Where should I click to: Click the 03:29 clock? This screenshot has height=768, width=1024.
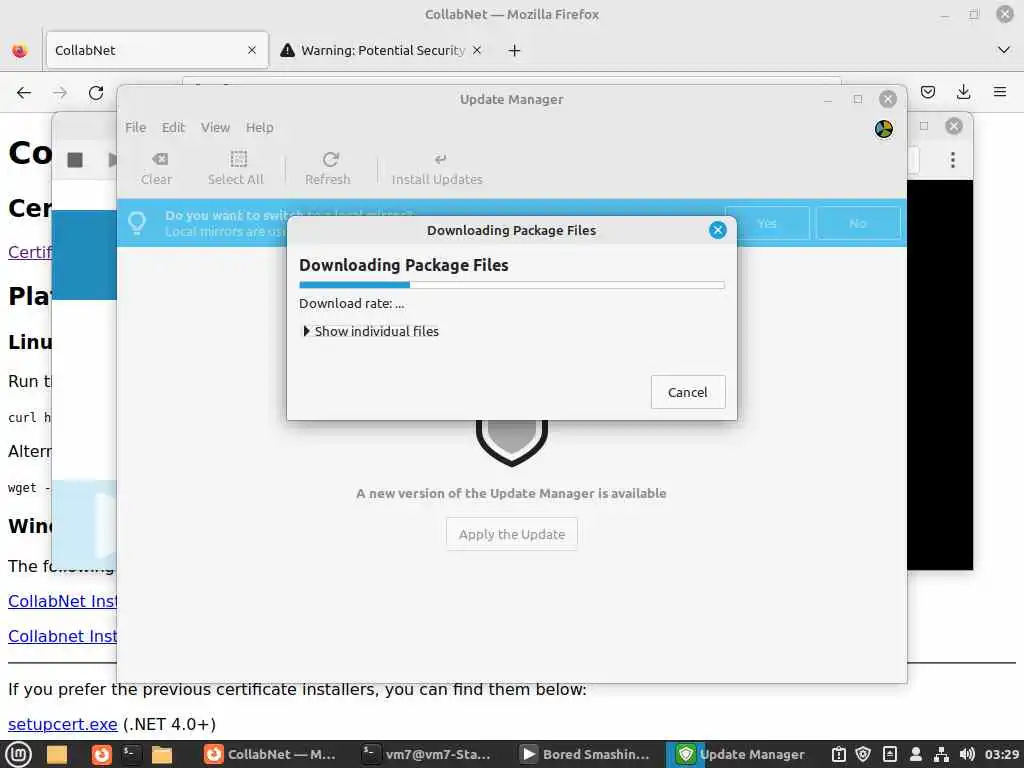pos(1002,754)
